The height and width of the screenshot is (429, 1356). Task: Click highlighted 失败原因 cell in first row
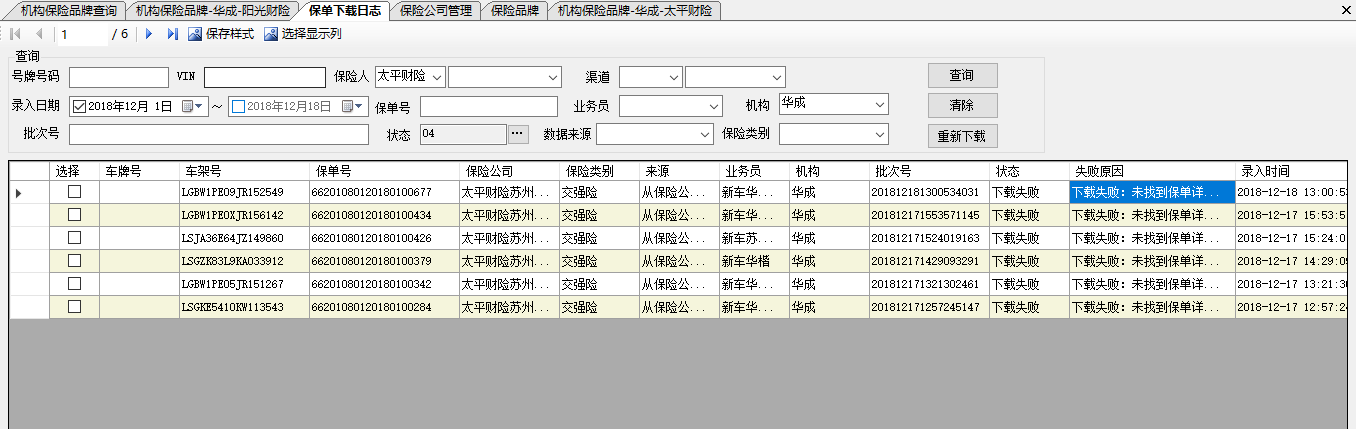[x=1152, y=192]
